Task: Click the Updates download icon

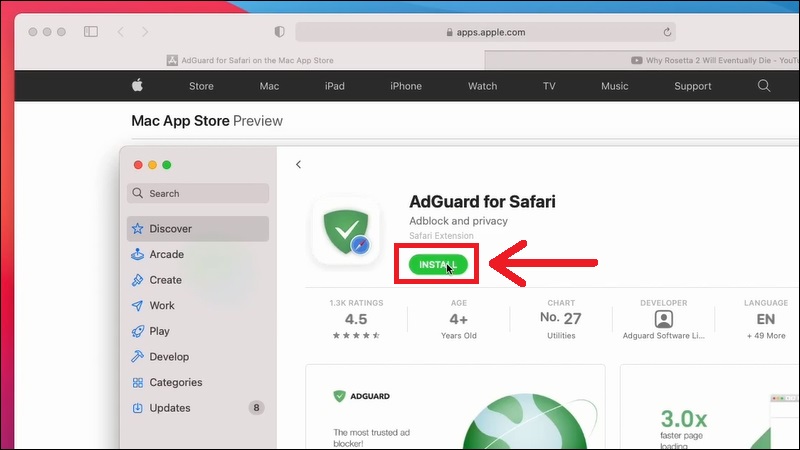Action: click(137, 408)
